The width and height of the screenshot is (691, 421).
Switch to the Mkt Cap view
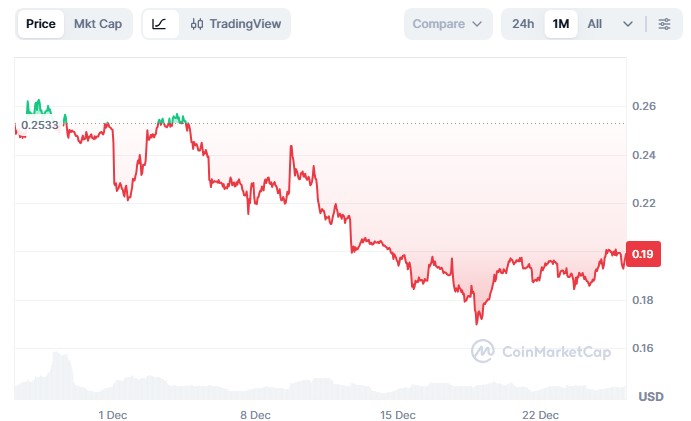(x=98, y=24)
